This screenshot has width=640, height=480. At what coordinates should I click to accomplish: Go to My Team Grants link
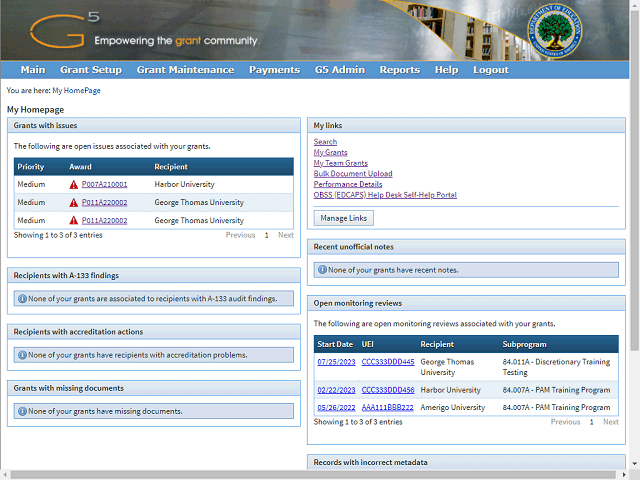click(x=340, y=163)
